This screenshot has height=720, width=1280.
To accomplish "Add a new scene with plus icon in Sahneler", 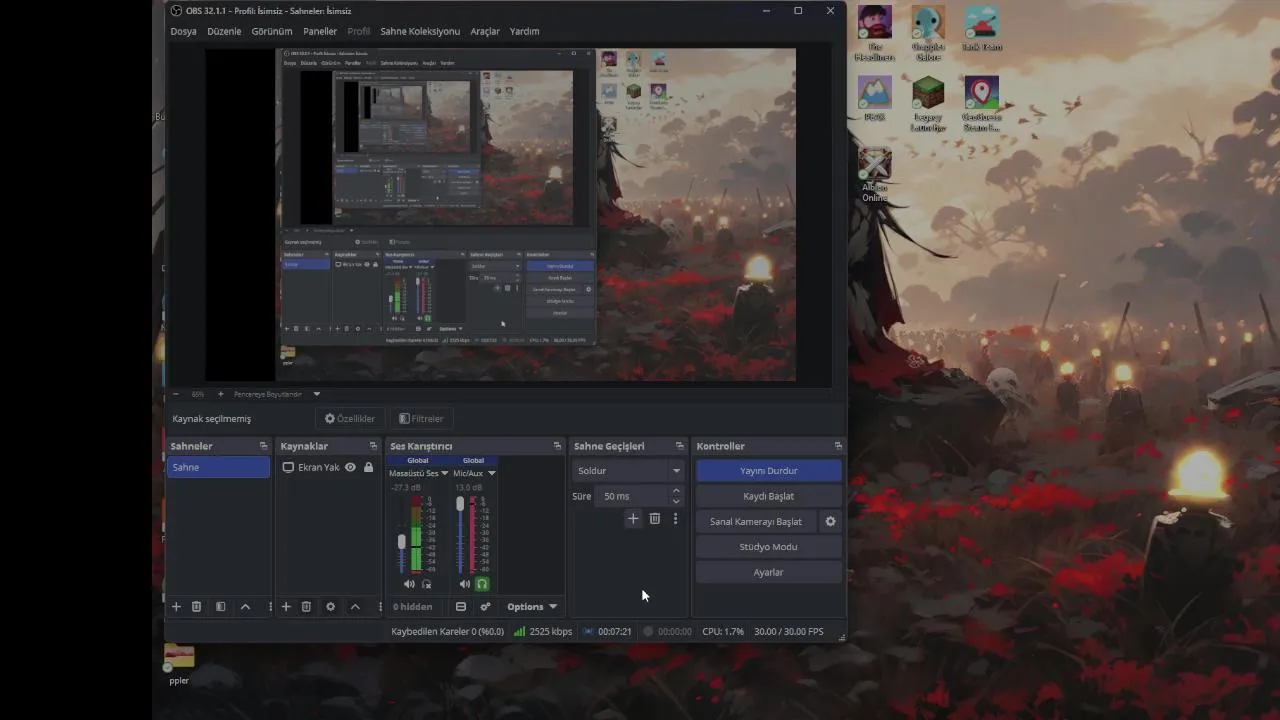I will pos(176,607).
